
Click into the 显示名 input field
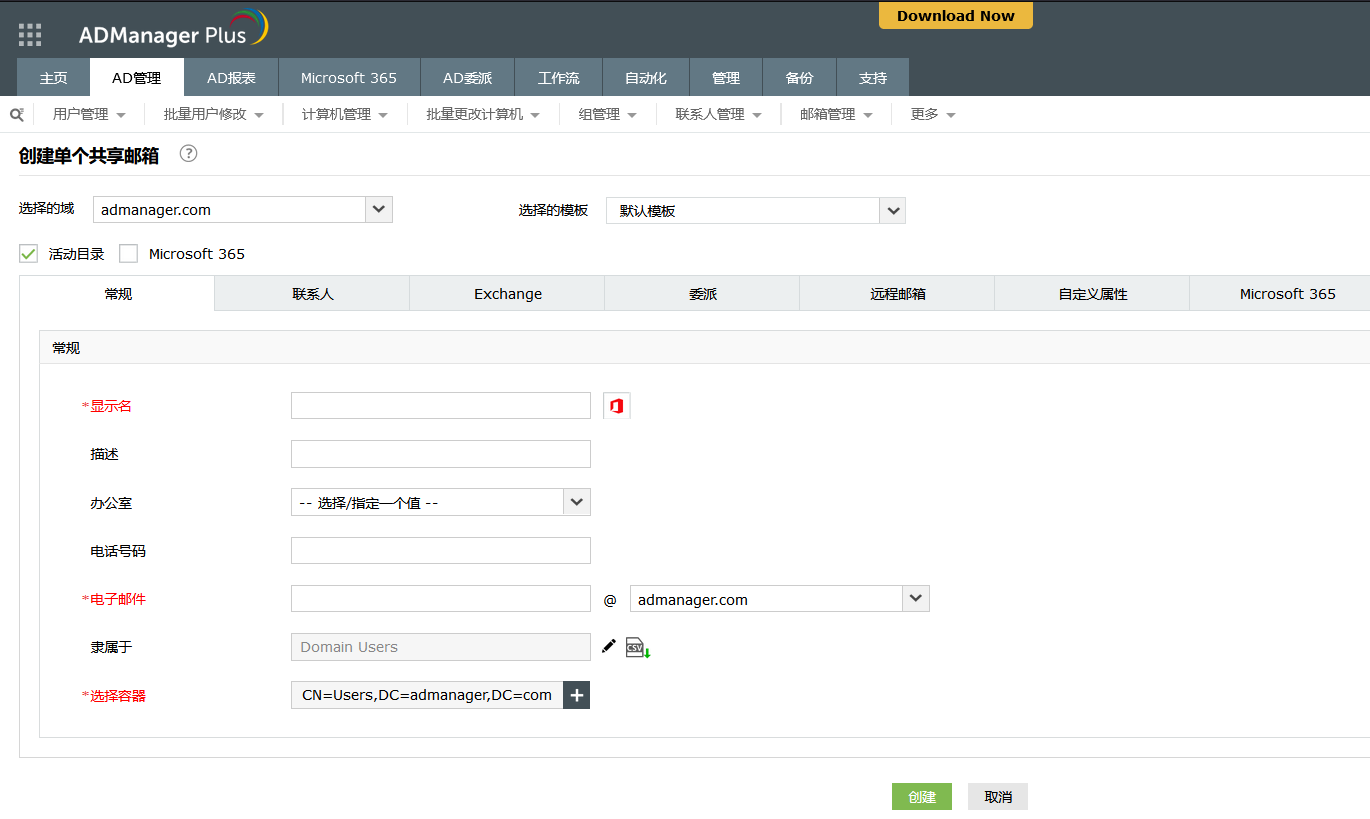coord(440,406)
